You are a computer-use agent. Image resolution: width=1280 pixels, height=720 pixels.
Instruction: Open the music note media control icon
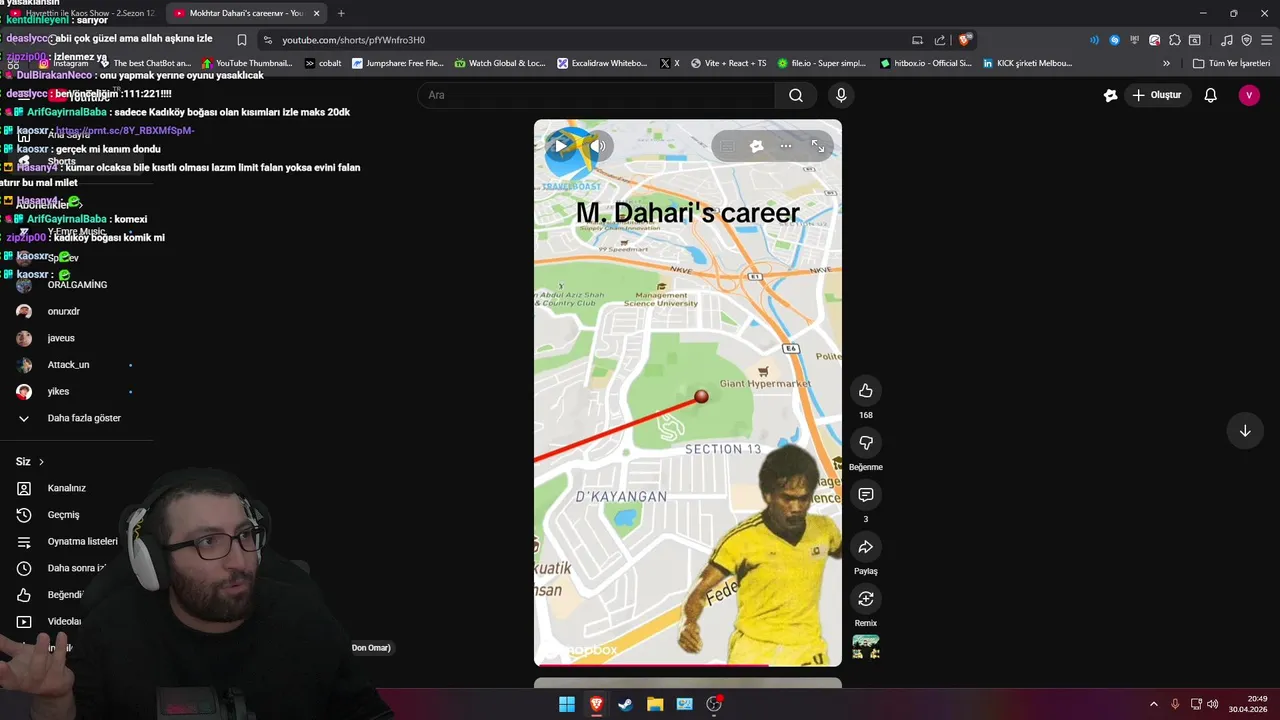[x=1227, y=40]
